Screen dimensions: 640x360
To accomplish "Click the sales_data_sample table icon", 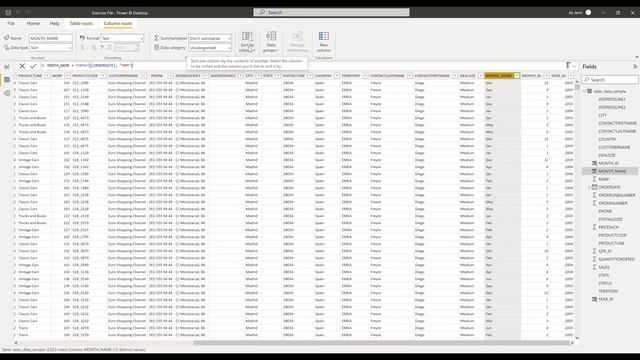I will (x=589, y=91).
